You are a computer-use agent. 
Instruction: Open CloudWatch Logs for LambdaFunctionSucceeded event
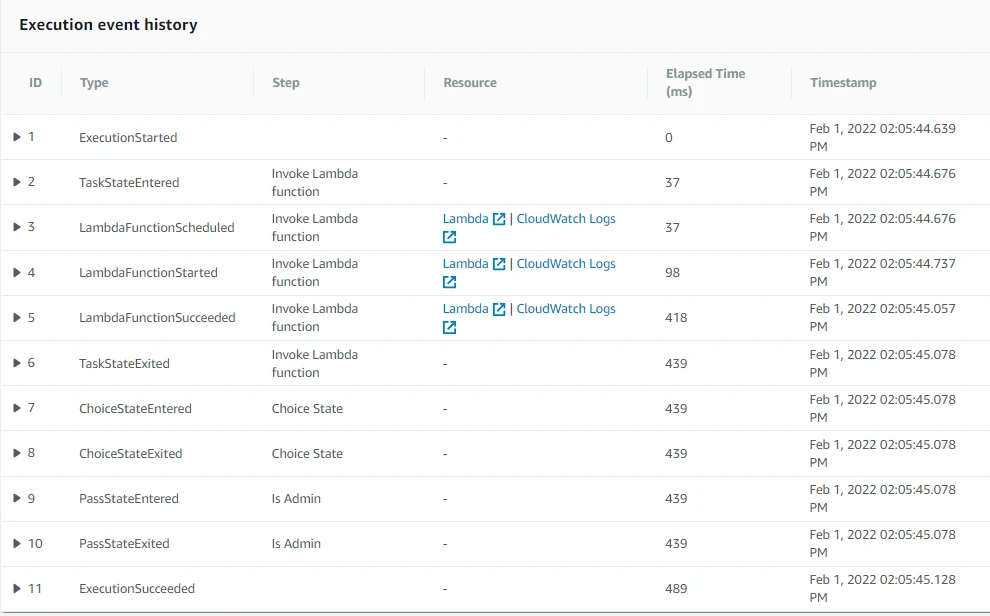pyautogui.click(x=565, y=309)
